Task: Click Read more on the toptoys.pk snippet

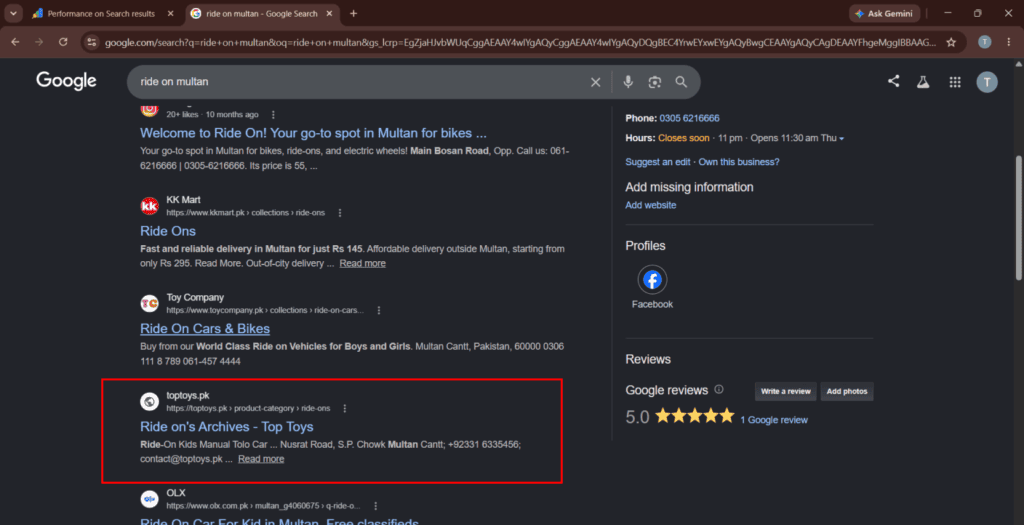Action: point(261,459)
